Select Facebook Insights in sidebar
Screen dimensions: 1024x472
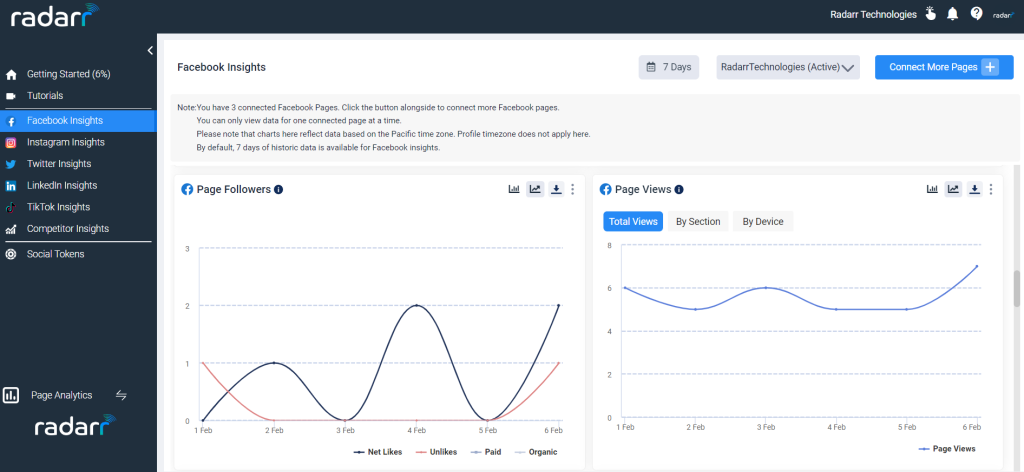click(x=78, y=121)
